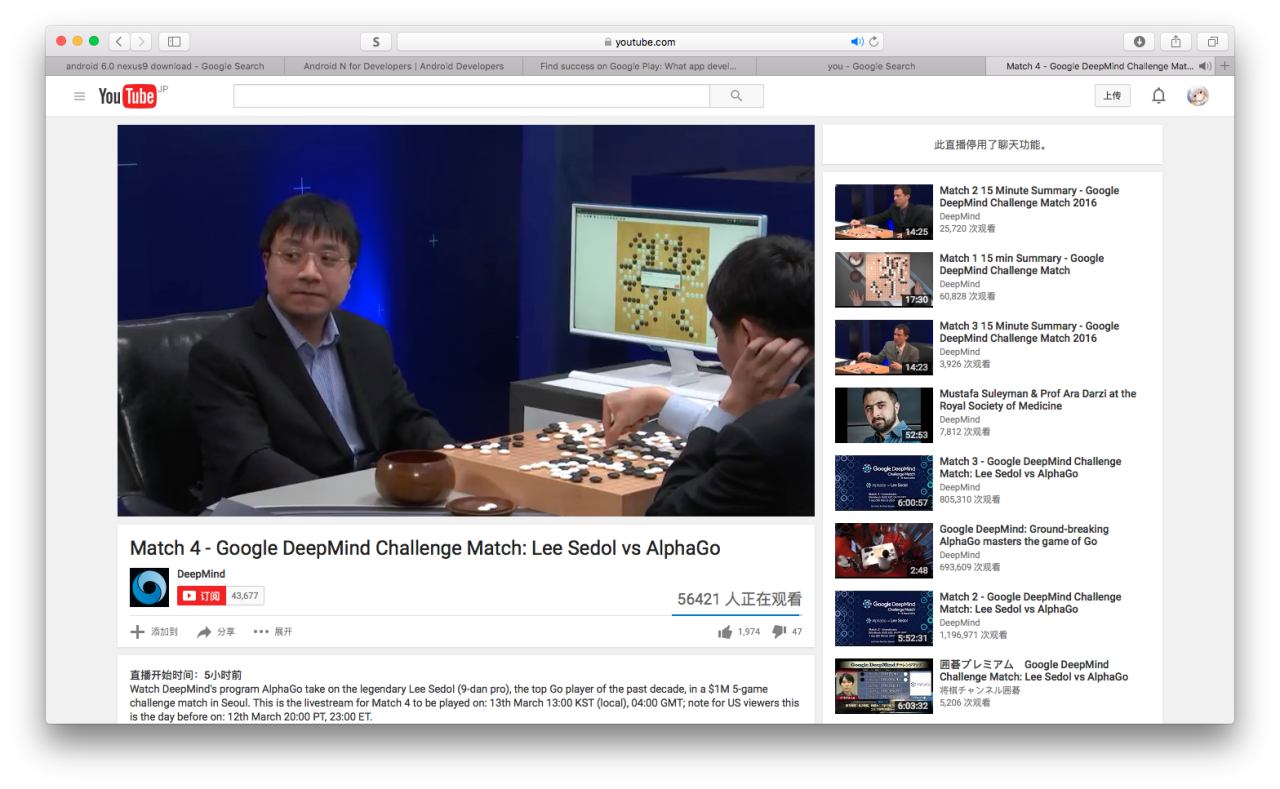Image resolution: width=1280 pixels, height=789 pixels.
Task: Switch to you - Google Search tab
Action: (x=871, y=67)
